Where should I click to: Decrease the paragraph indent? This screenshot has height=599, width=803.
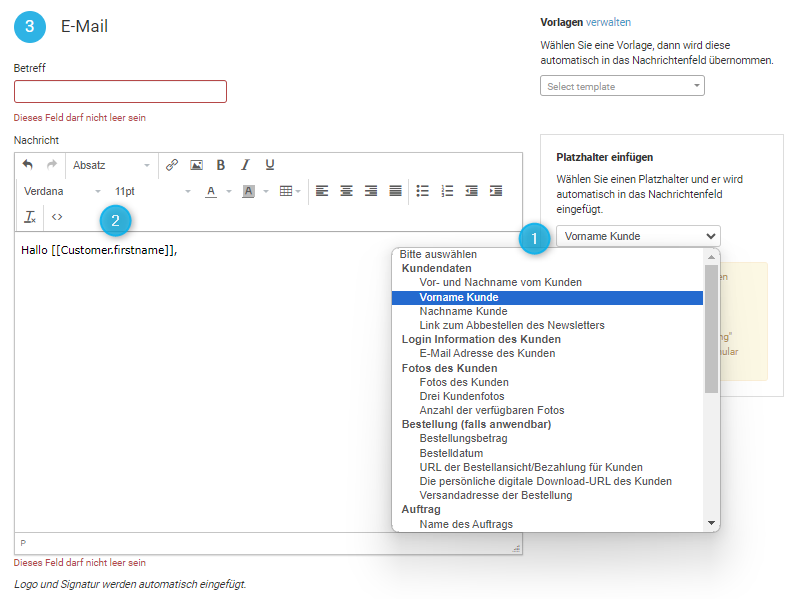tap(472, 191)
